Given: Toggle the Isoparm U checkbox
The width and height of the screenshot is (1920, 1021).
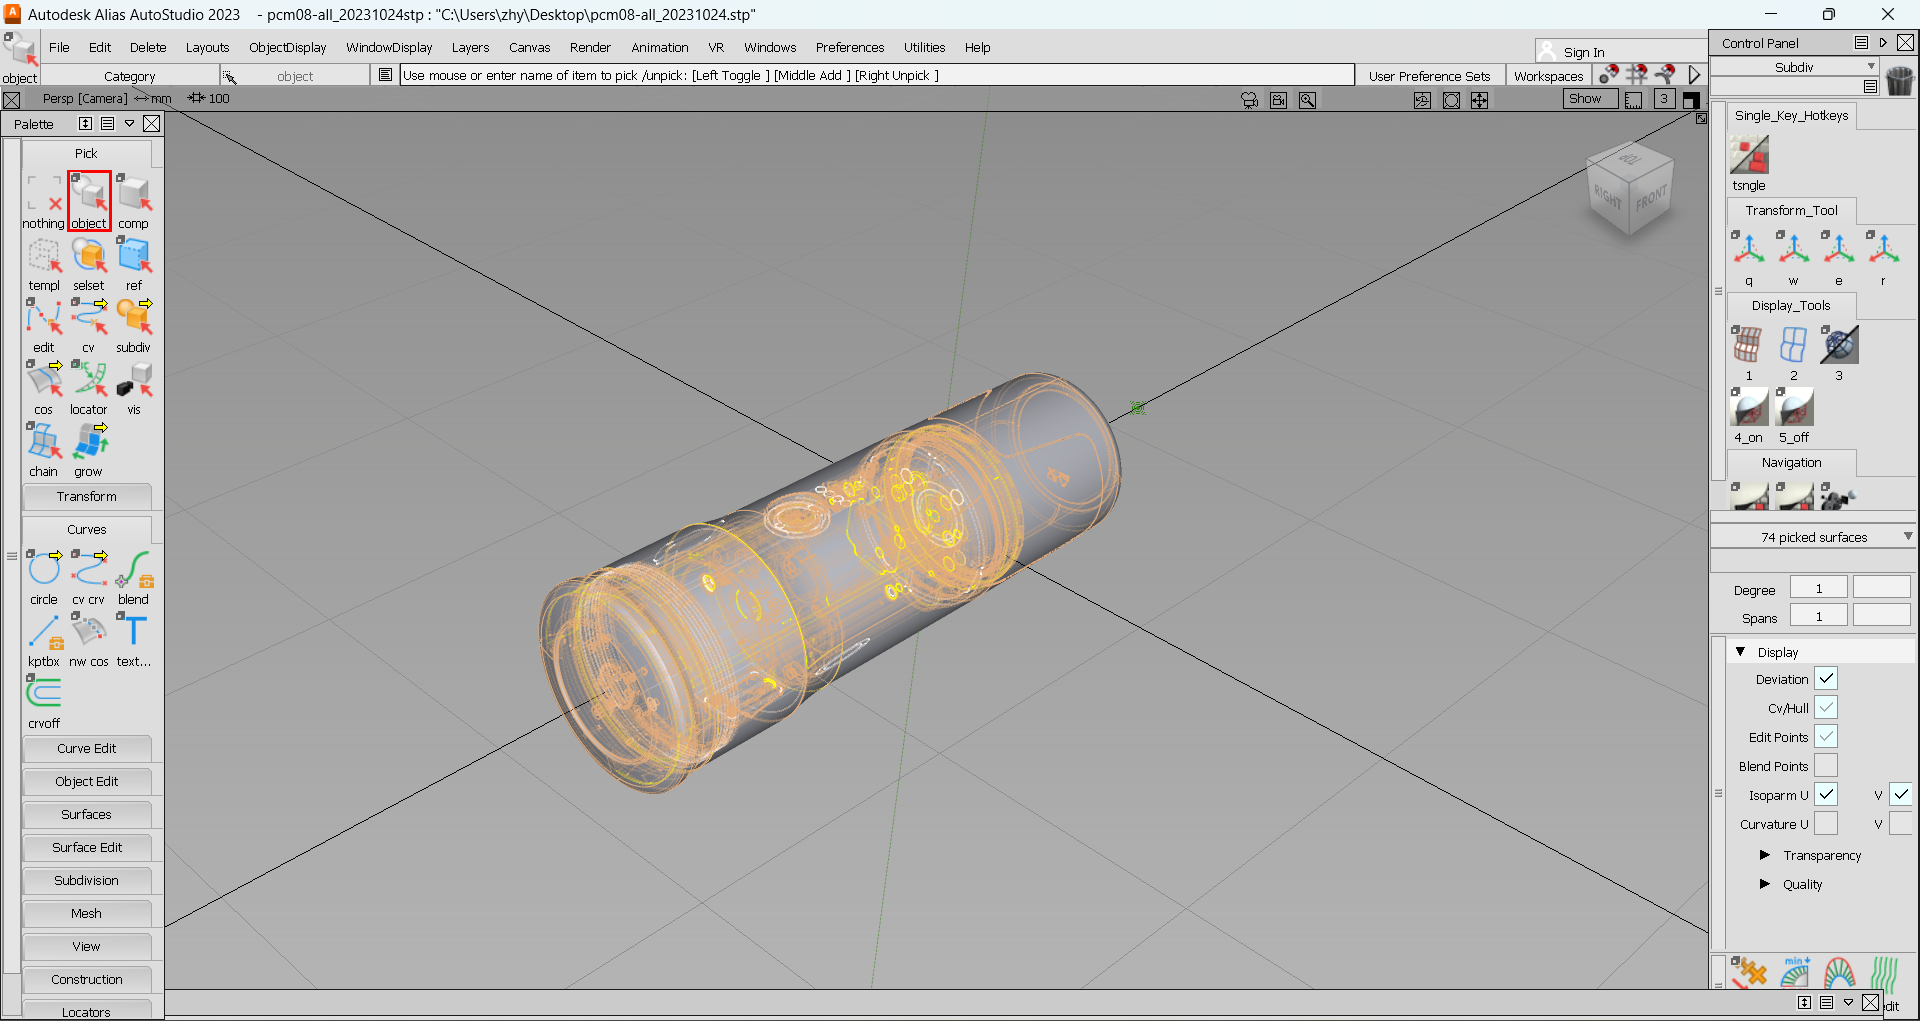Looking at the screenshot, I should 1826,795.
